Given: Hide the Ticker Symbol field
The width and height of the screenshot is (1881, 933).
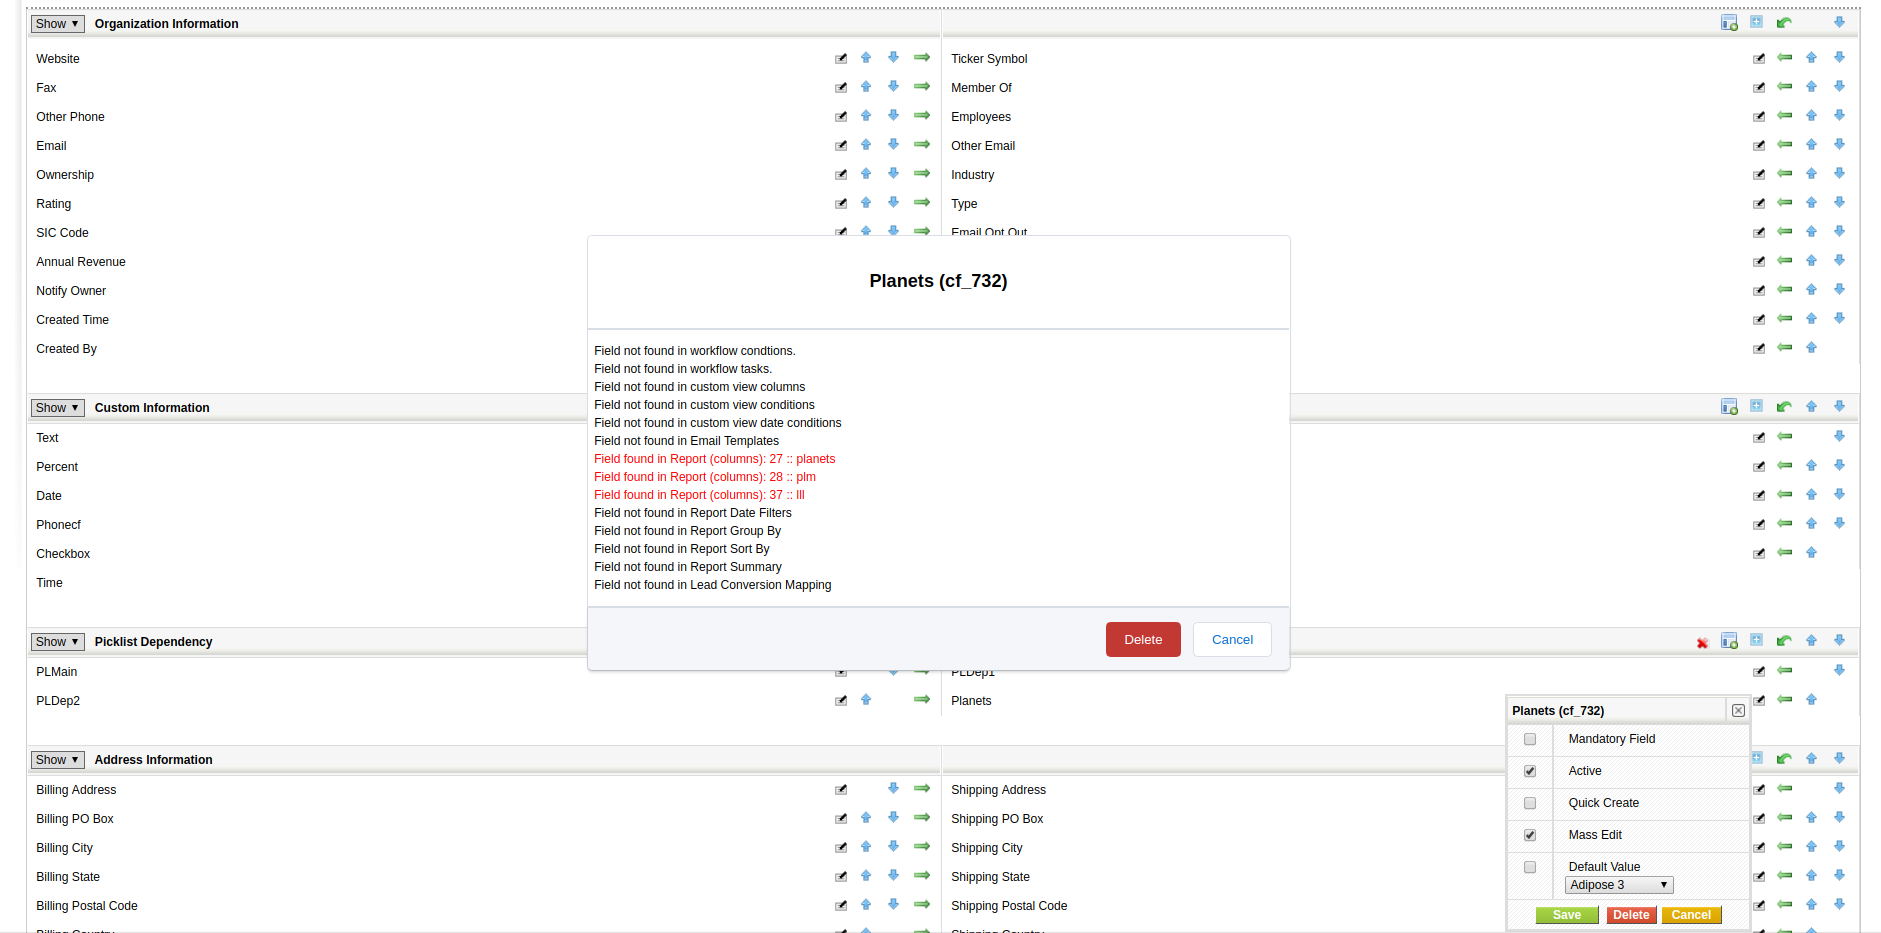Looking at the screenshot, I should tap(1784, 58).
